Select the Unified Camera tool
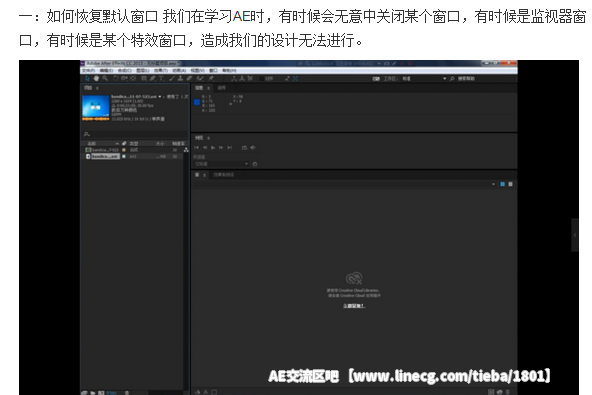Screen dimensions: 592x395 (x=124, y=78)
